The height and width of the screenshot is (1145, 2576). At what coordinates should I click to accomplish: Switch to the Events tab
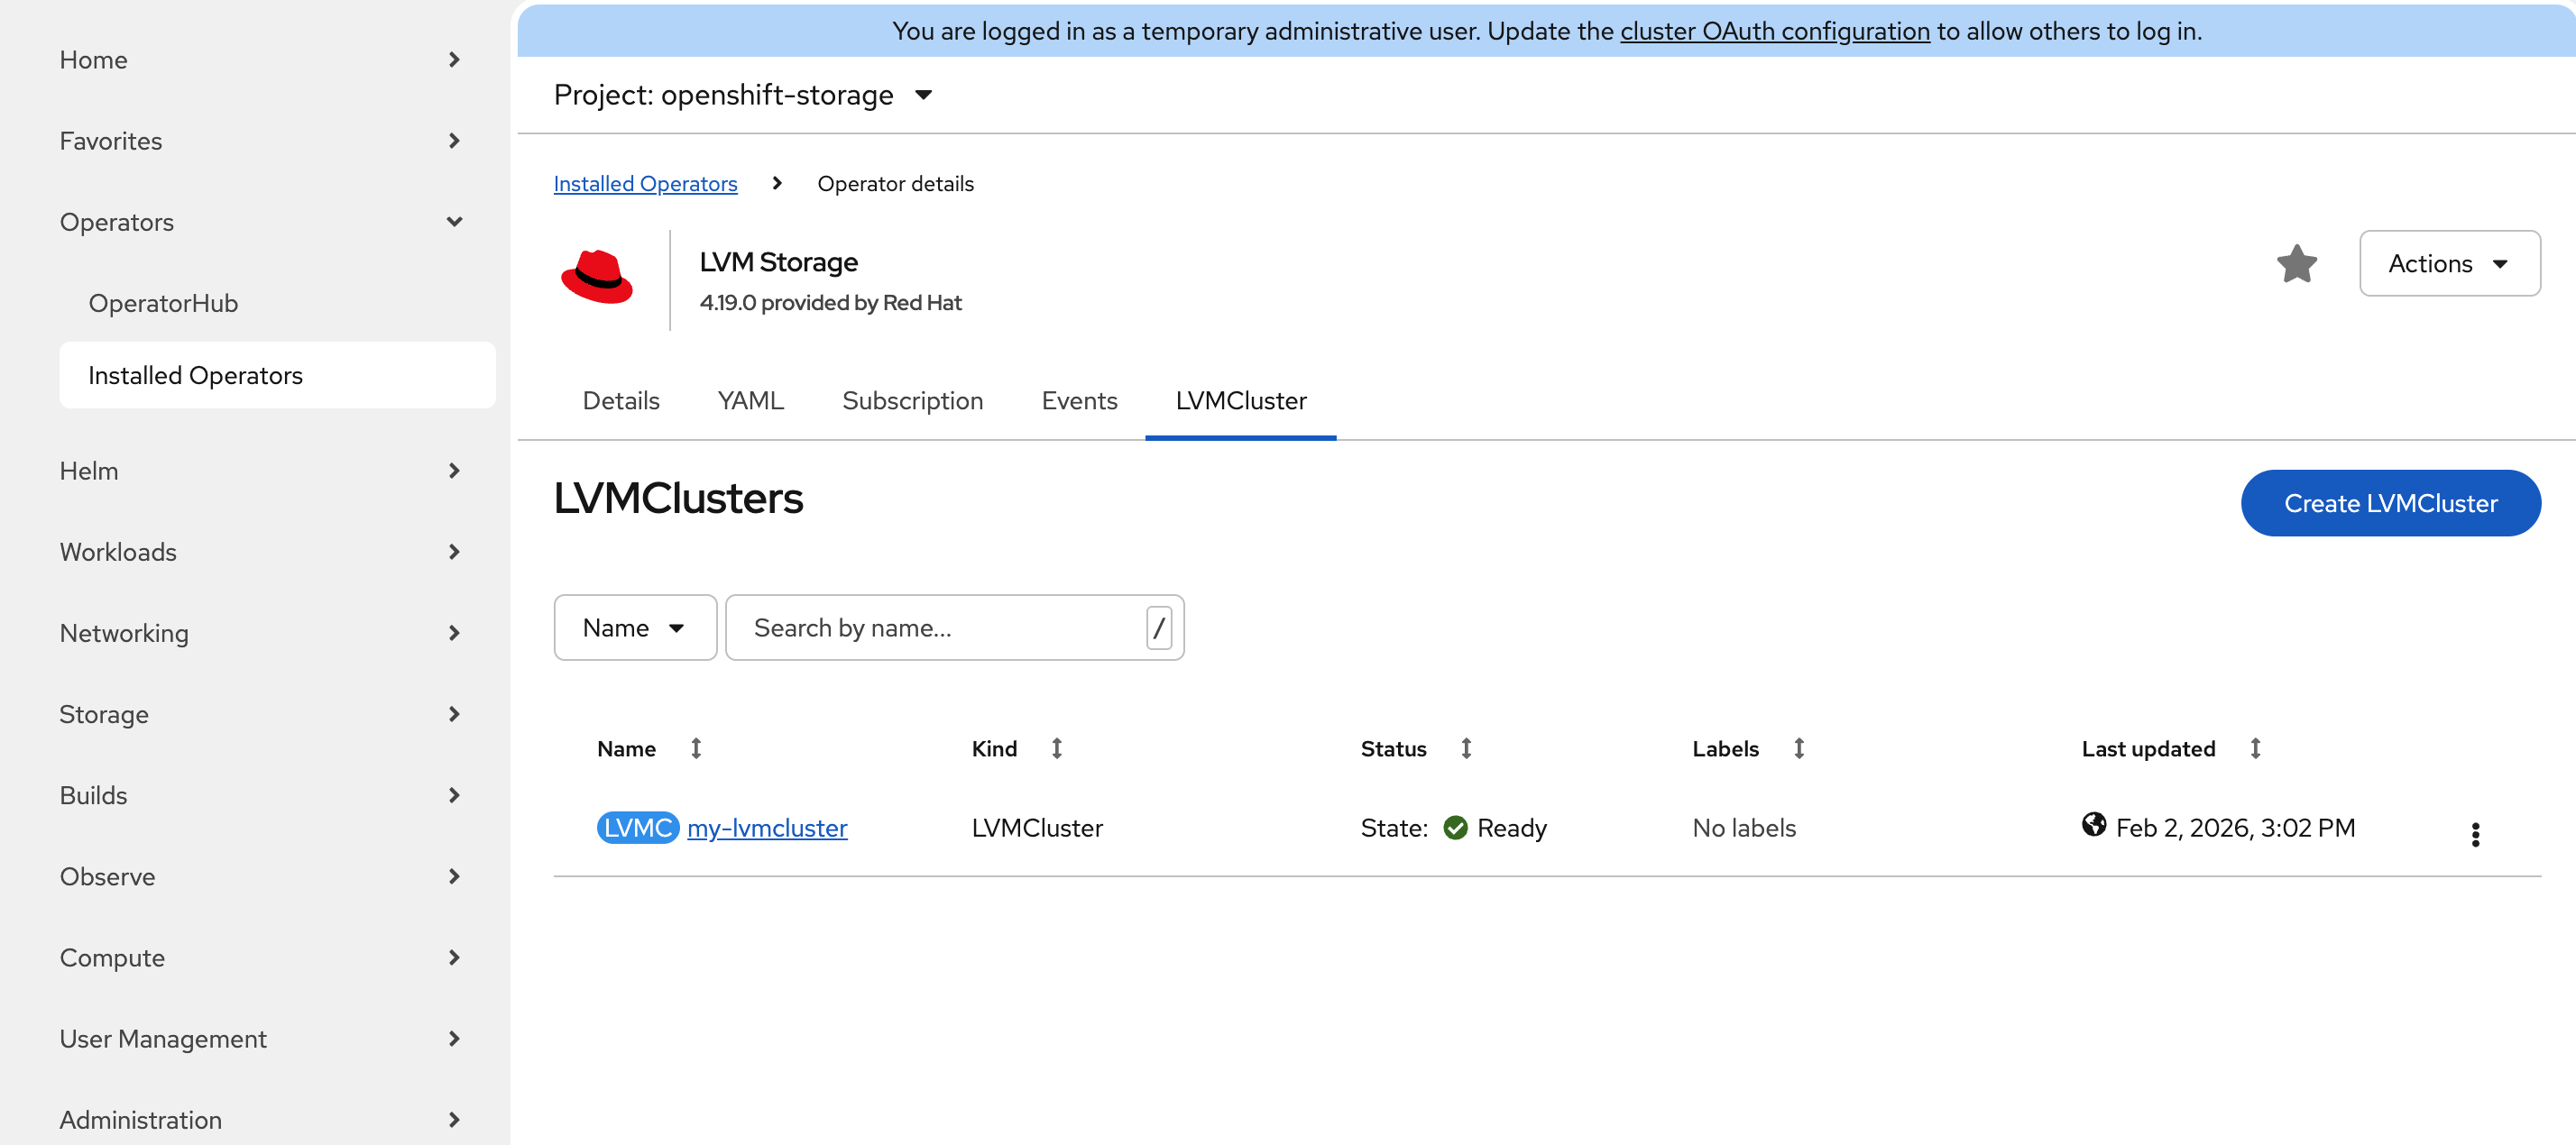click(1079, 401)
